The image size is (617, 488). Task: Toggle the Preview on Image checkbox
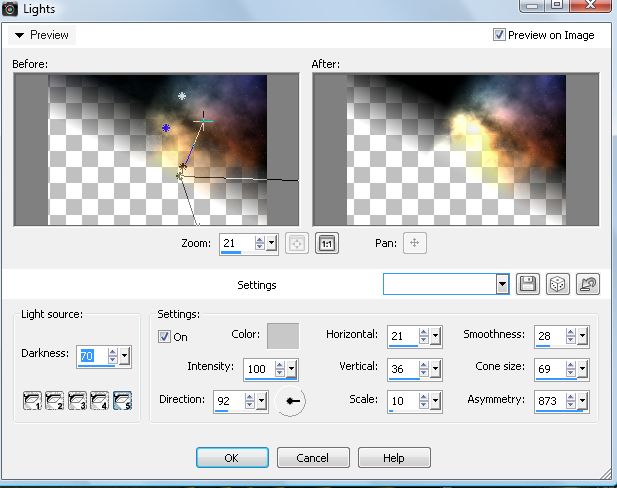(x=500, y=35)
